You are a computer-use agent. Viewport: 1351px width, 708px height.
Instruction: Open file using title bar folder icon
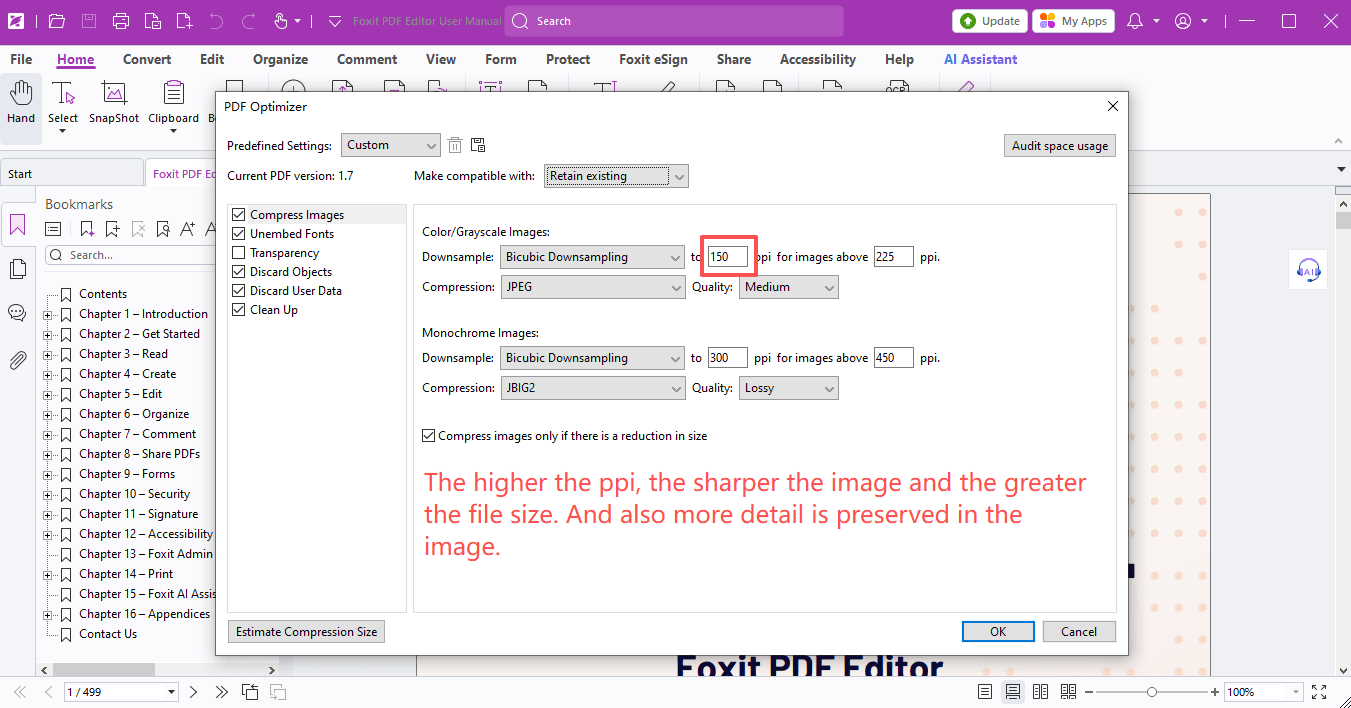click(x=57, y=21)
